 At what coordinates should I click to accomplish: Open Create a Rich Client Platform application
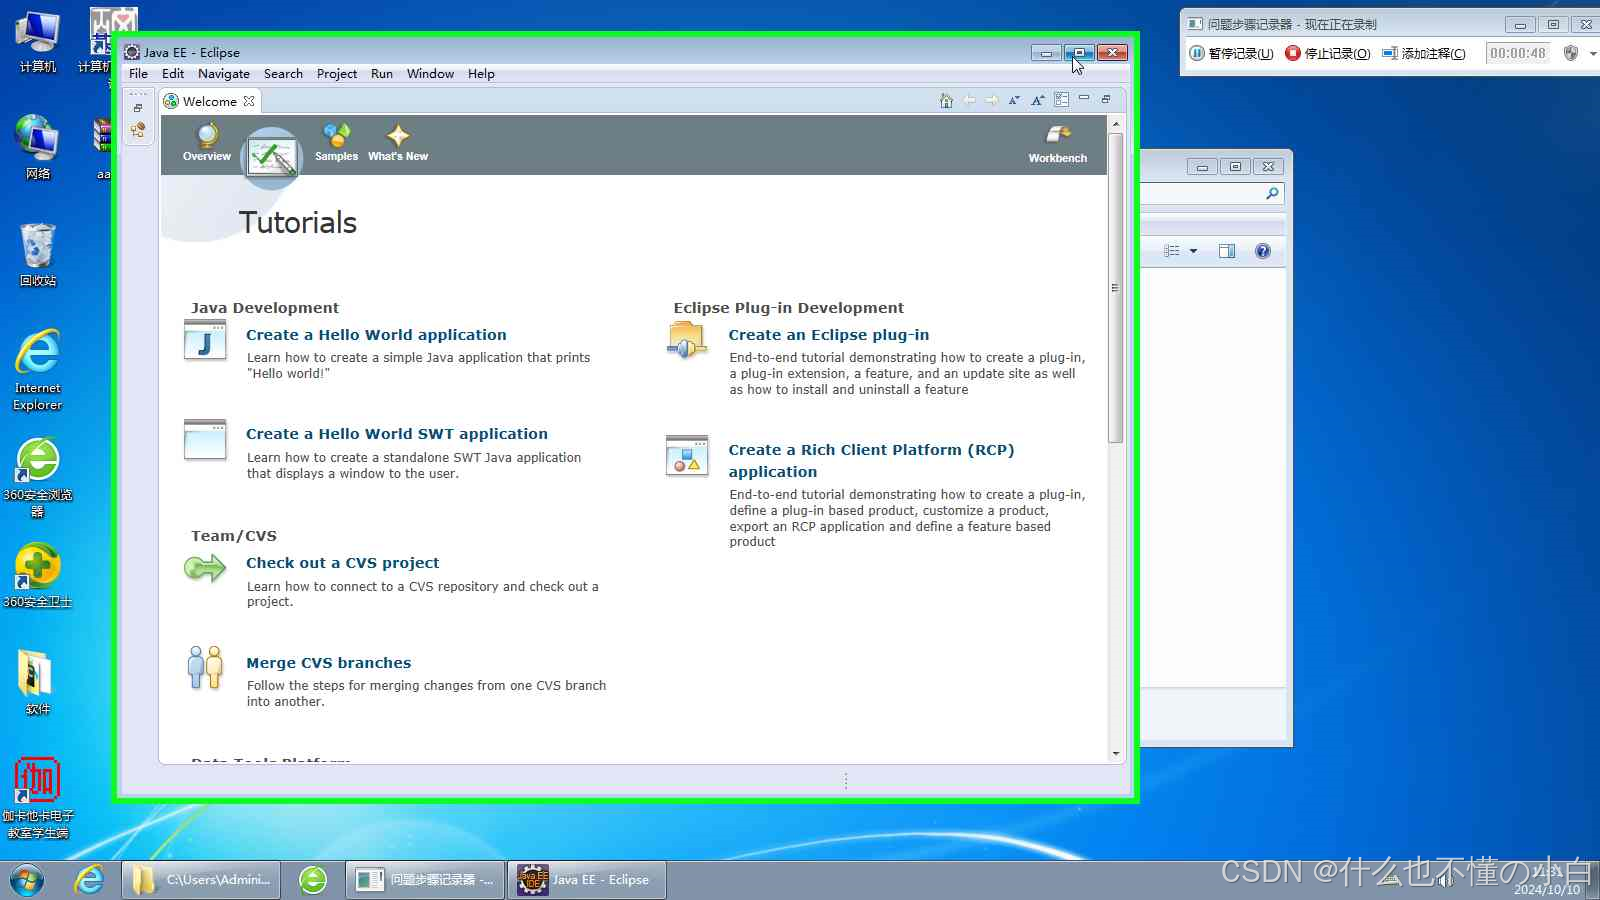[871, 461]
